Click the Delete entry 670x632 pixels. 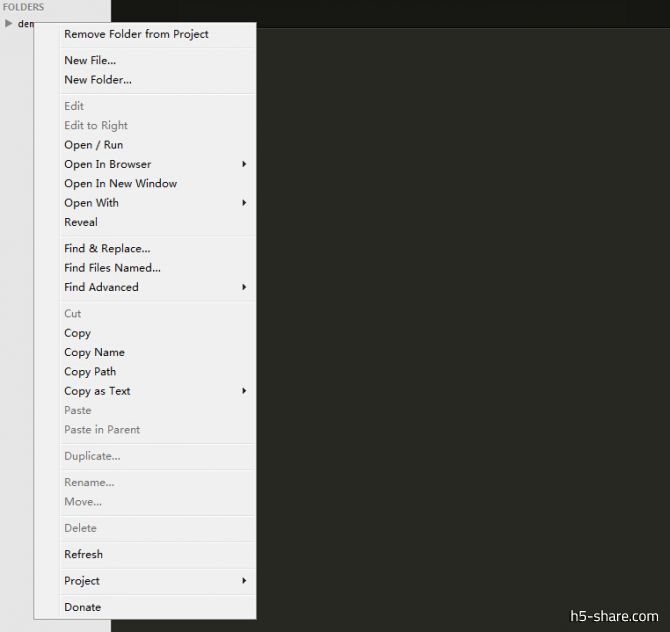[145, 528]
